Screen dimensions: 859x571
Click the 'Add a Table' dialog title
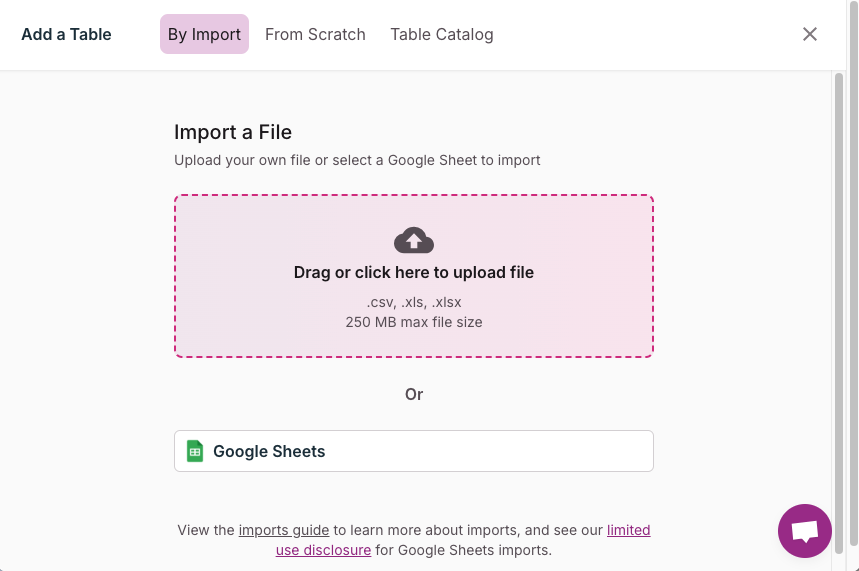point(66,34)
